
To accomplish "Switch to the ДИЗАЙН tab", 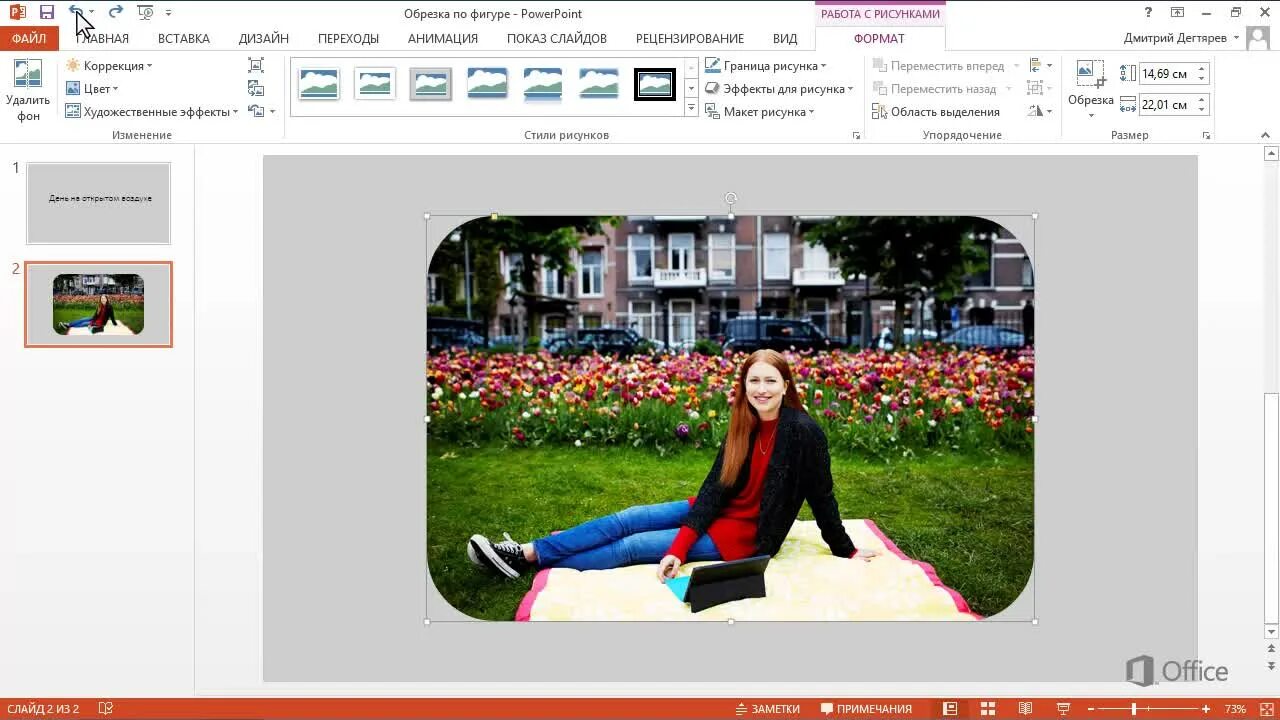I will tap(264, 38).
